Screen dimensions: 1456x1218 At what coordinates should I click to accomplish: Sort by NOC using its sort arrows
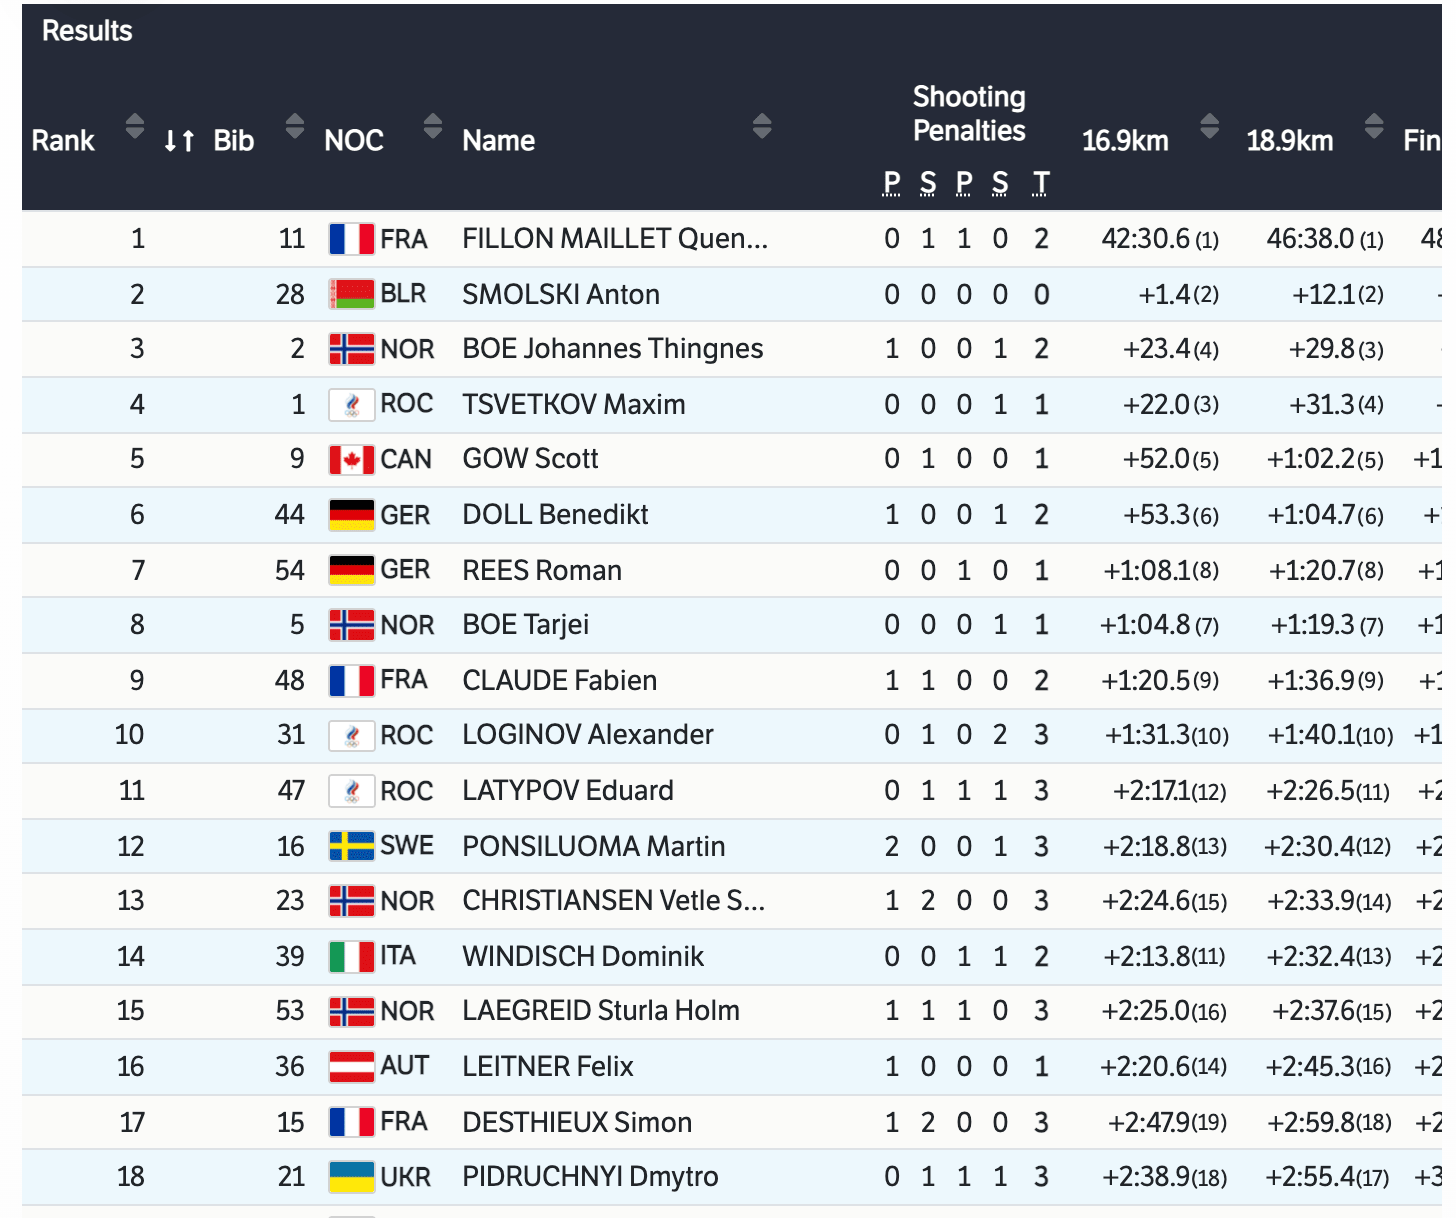tap(432, 127)
